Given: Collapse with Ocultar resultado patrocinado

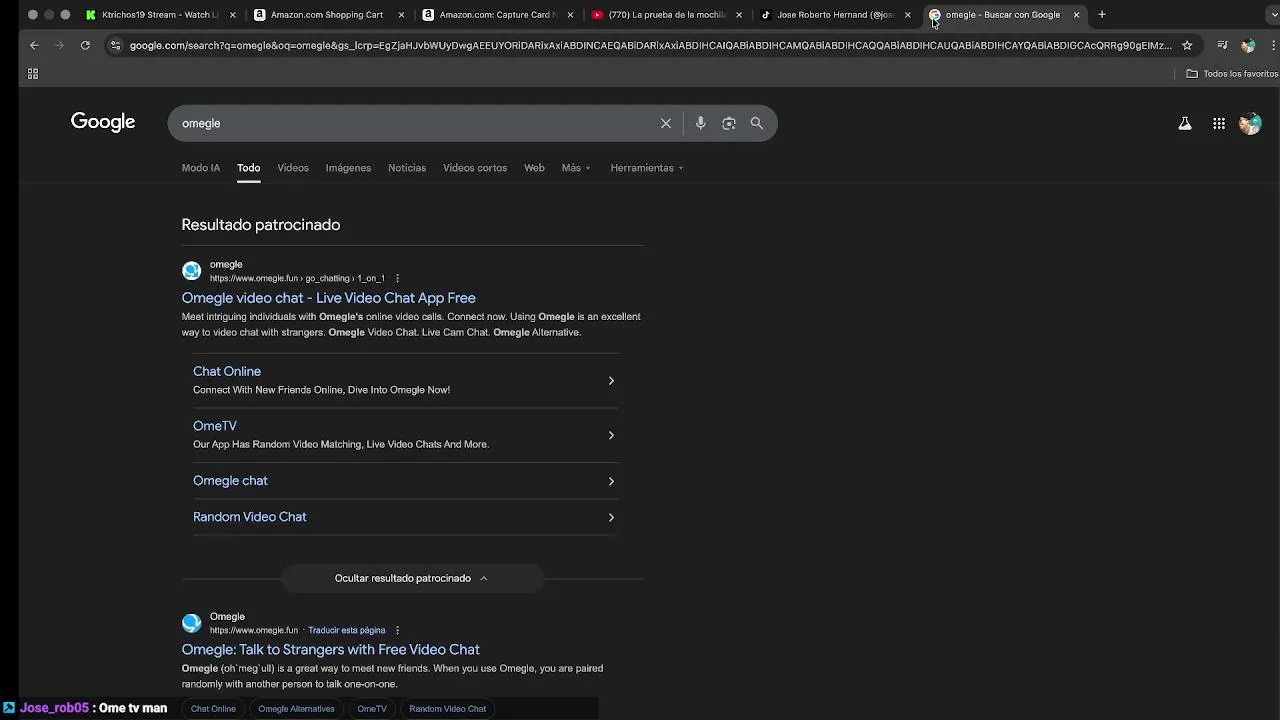Looking at the screenshot, I should [x=411, y=578].
